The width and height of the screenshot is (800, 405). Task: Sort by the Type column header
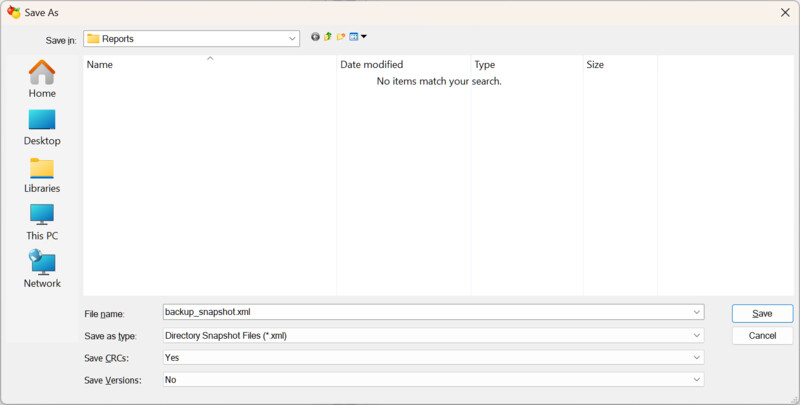pyautogui.click(x=527, y=64)
